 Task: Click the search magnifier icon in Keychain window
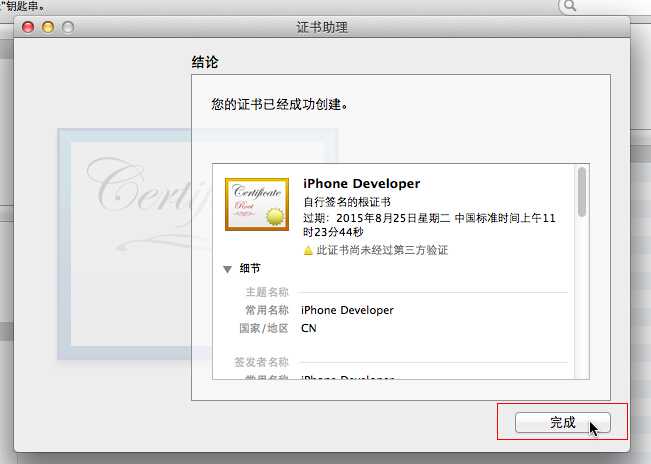[570, 6]
